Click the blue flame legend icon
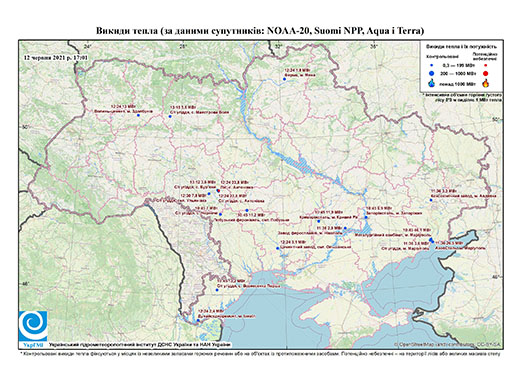The image size is (520, 368). (x=431, y=83)
